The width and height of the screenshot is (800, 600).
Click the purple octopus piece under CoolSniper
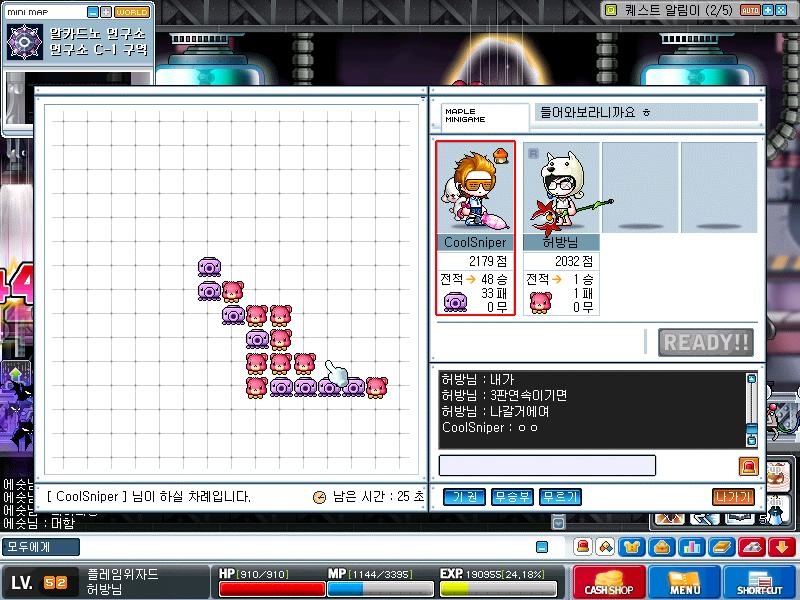(x=455, y=302)
